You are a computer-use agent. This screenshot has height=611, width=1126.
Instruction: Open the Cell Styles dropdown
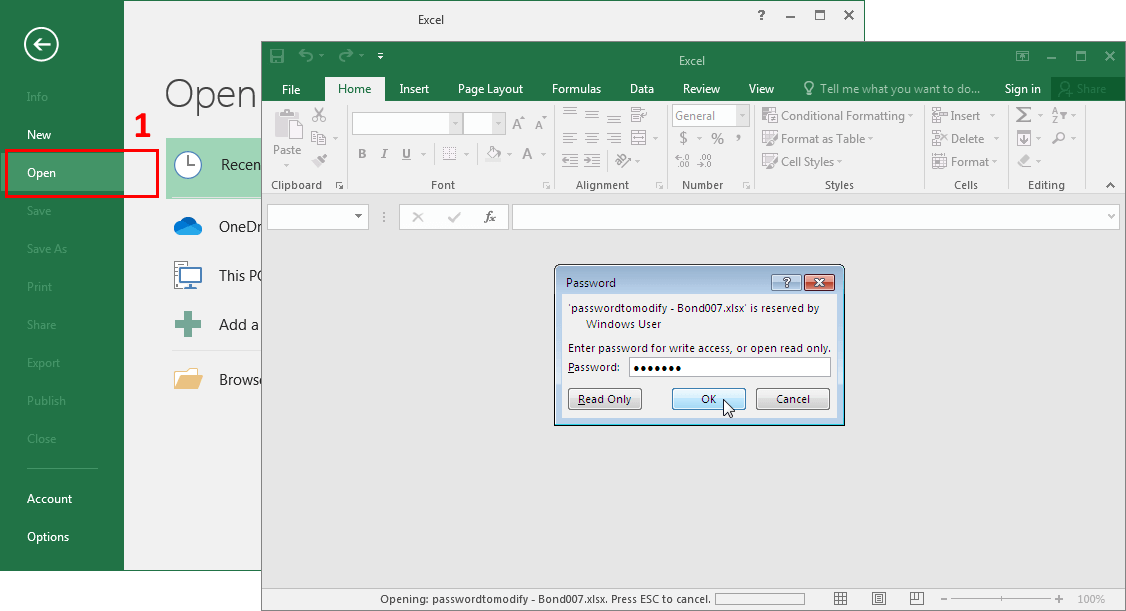point(802,162)
